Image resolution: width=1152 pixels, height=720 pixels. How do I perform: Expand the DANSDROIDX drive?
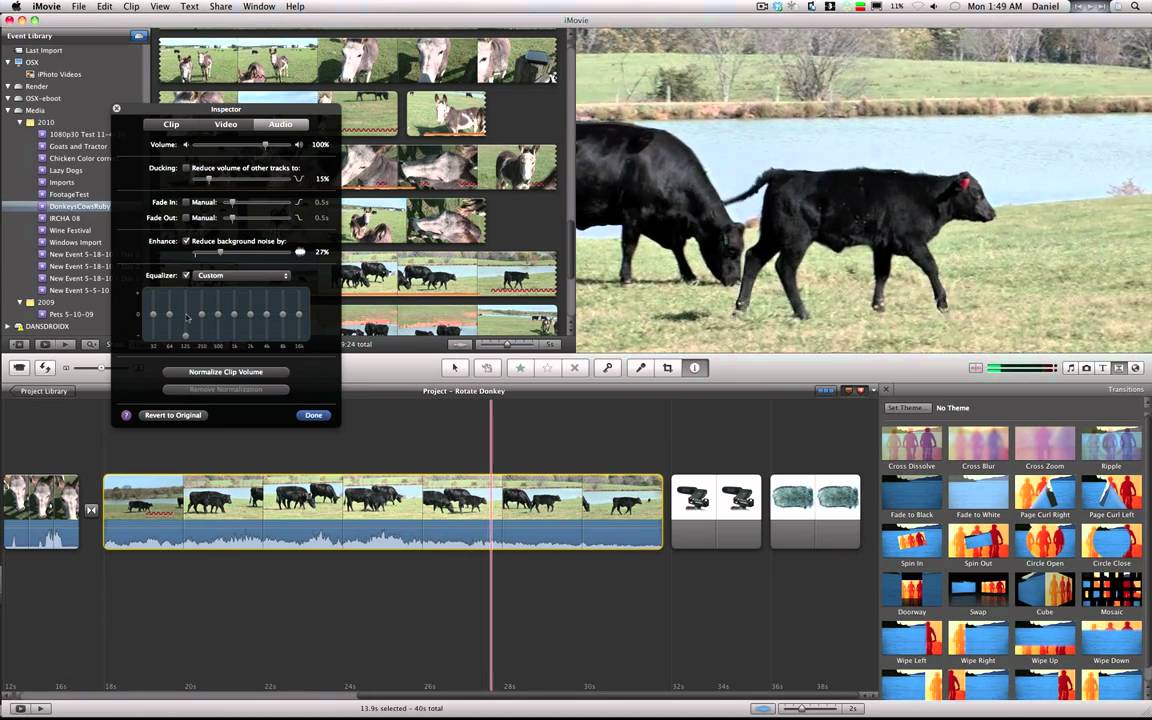tap(8, 326)
